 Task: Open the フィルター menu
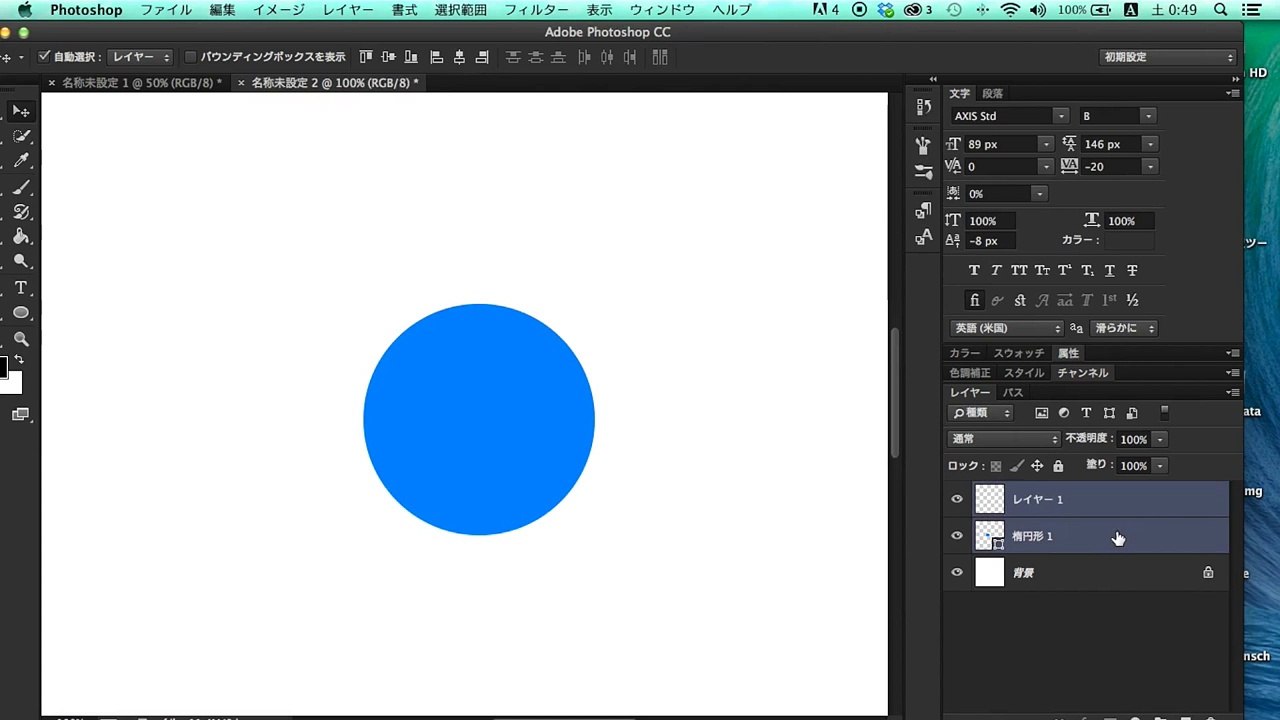[536, 10]
